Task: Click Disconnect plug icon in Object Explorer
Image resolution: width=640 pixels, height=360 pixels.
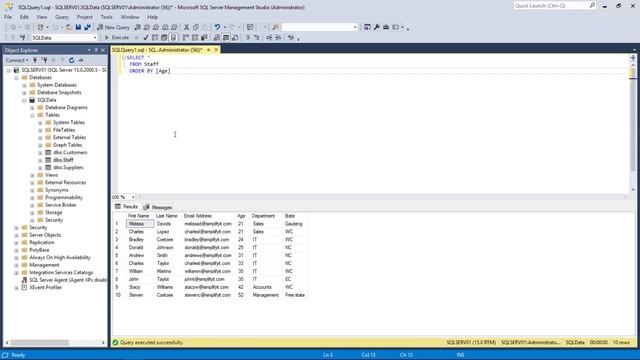Action: [44, 60]
